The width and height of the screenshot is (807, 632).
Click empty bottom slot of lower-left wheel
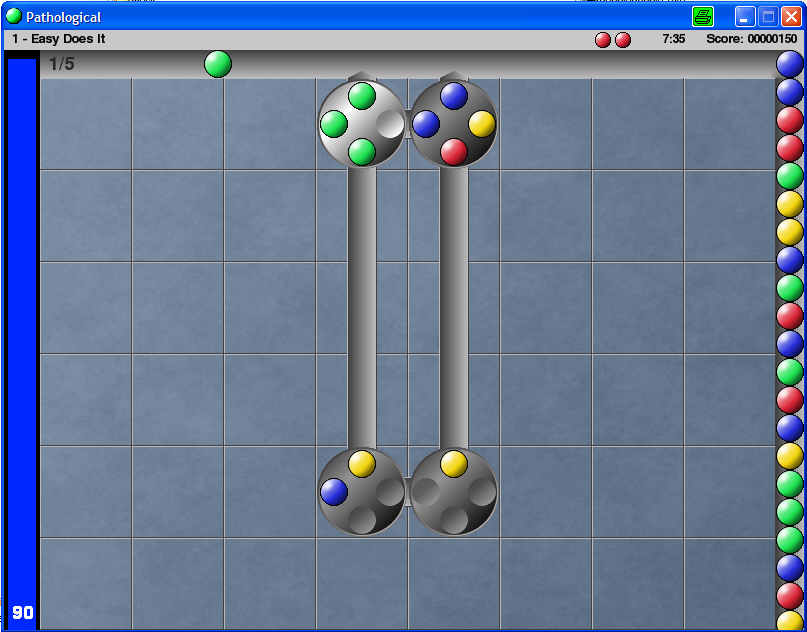pyautogui.click(x=362, y=520)
